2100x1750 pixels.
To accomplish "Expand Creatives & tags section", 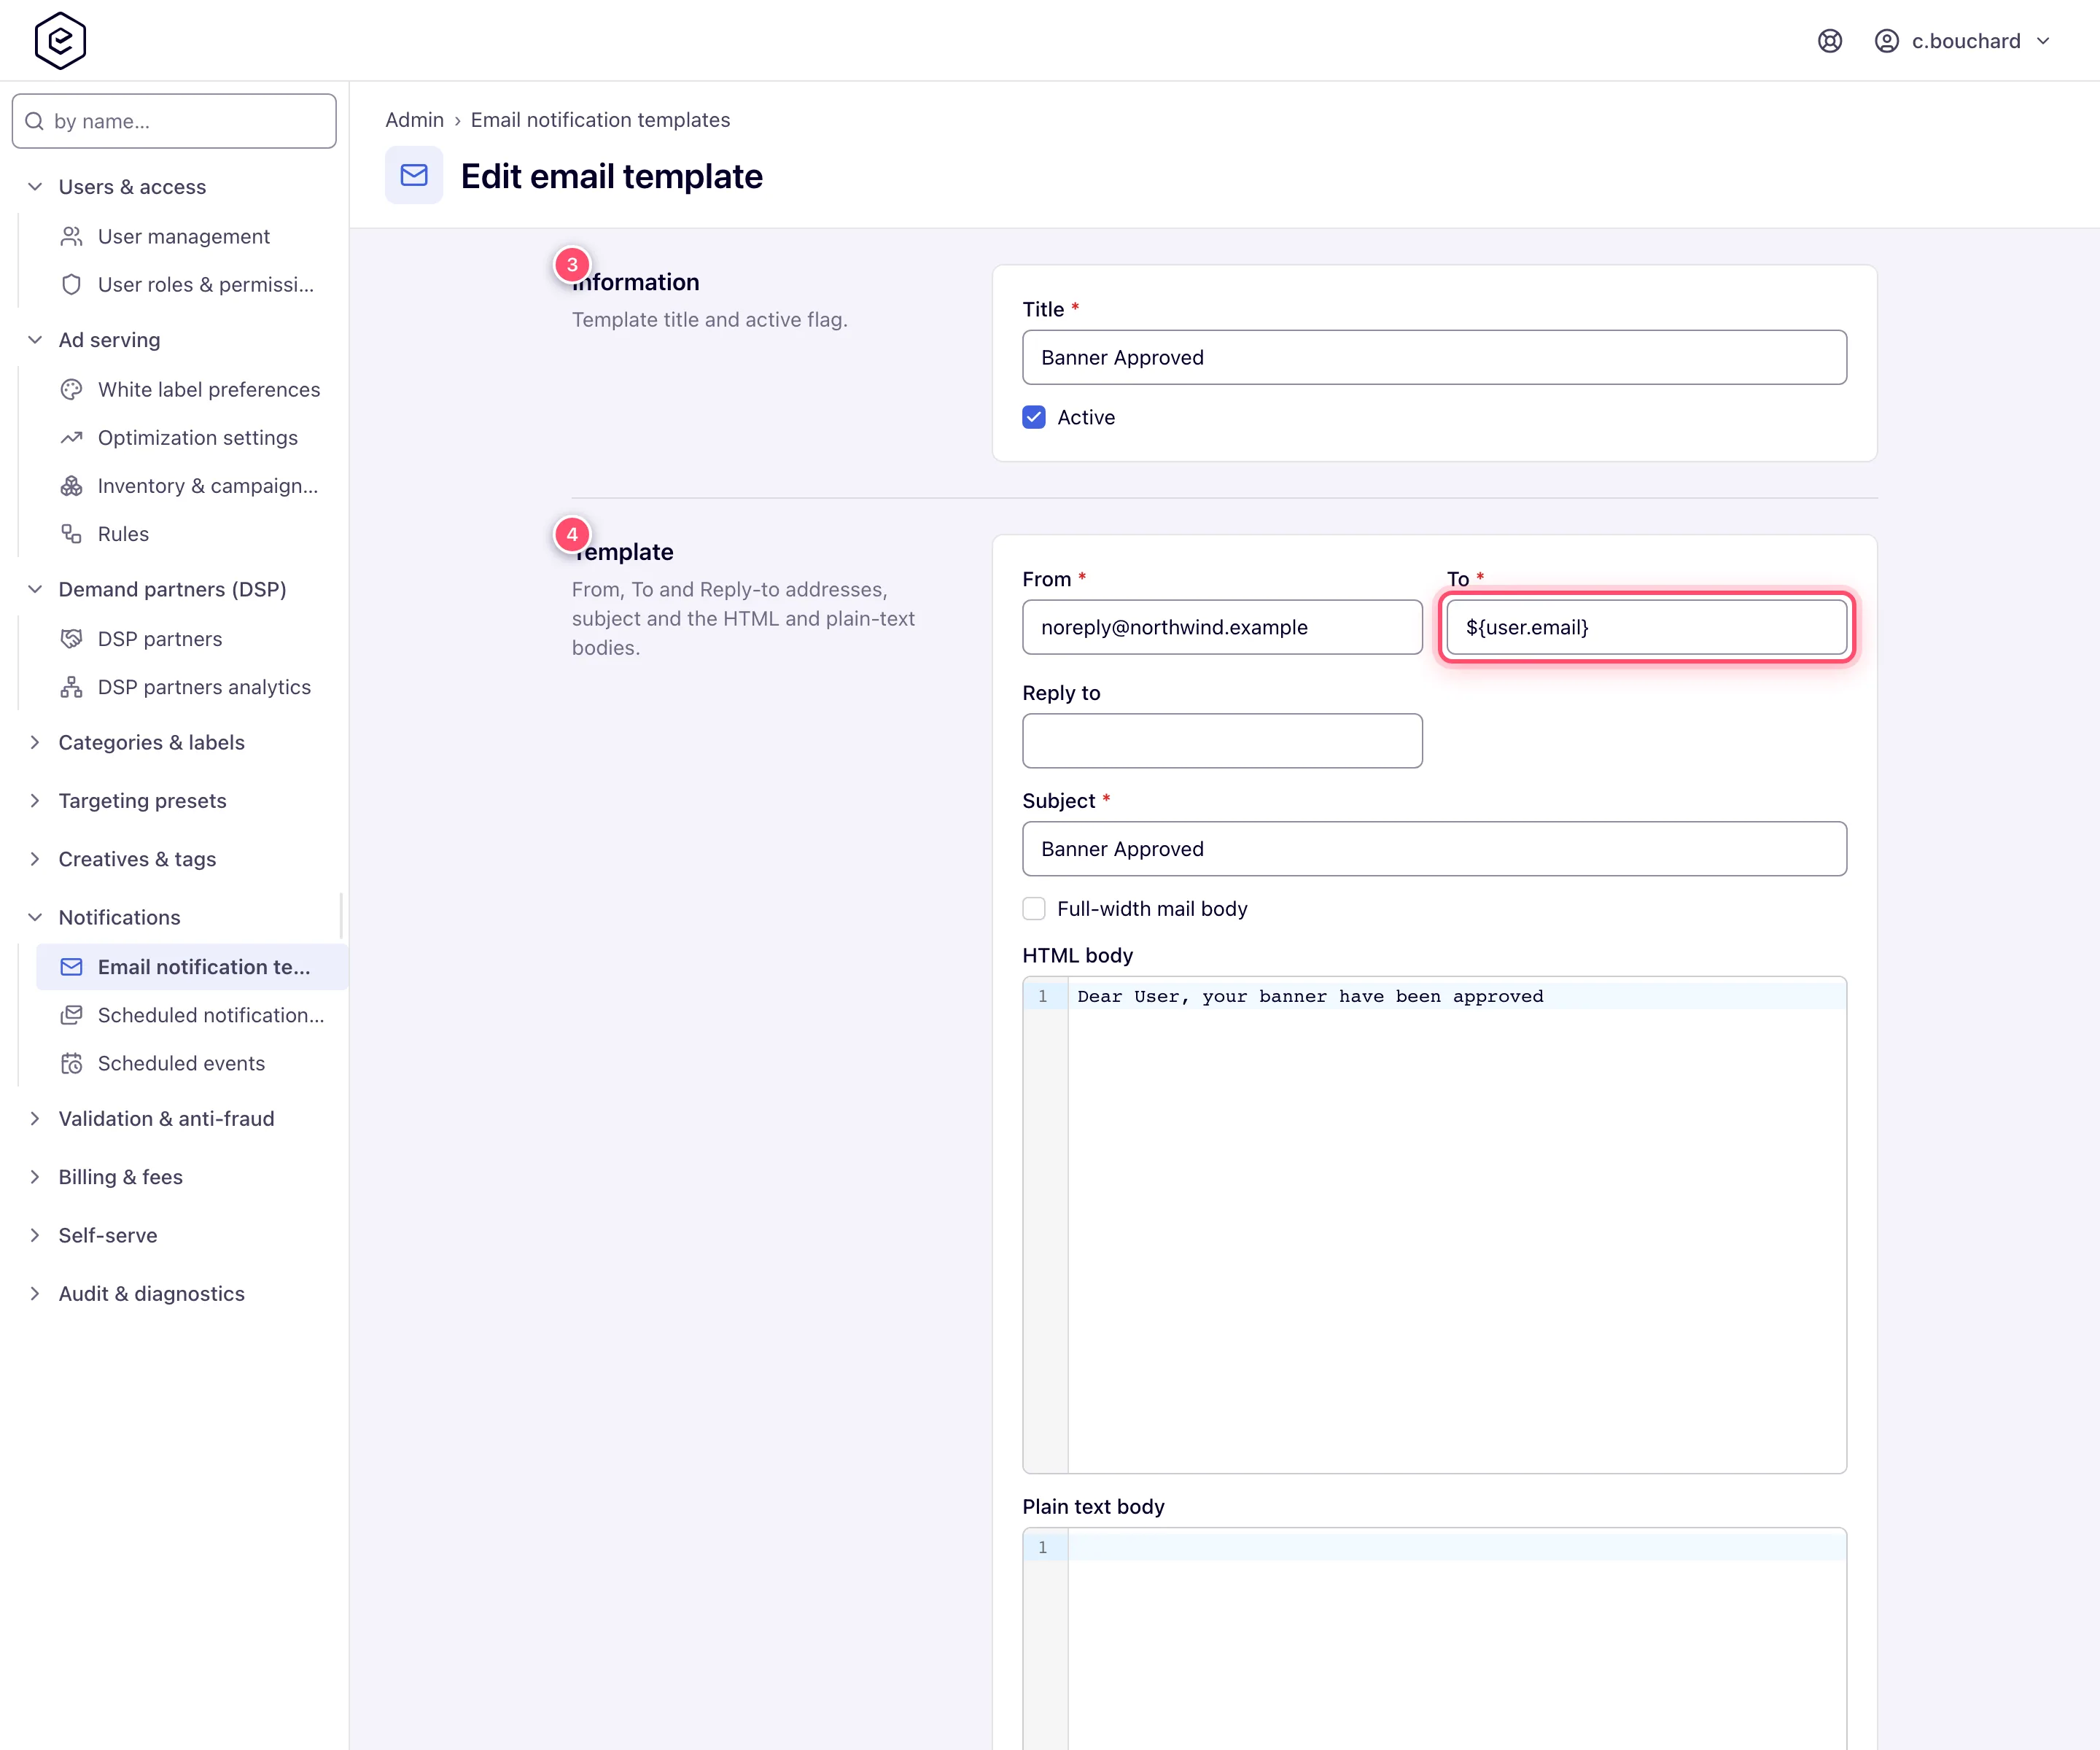I will [35, 859].
